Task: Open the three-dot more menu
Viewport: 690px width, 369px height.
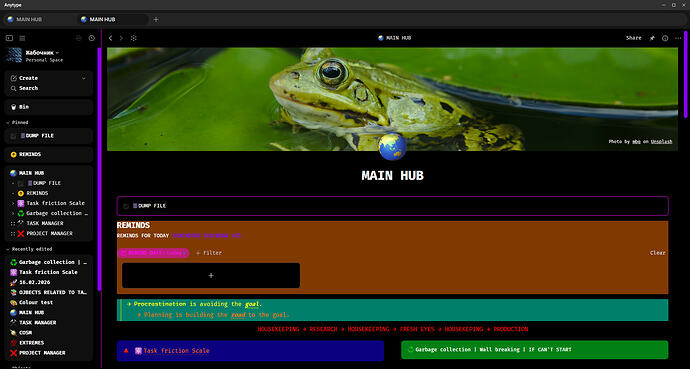Action: [678, 38]
